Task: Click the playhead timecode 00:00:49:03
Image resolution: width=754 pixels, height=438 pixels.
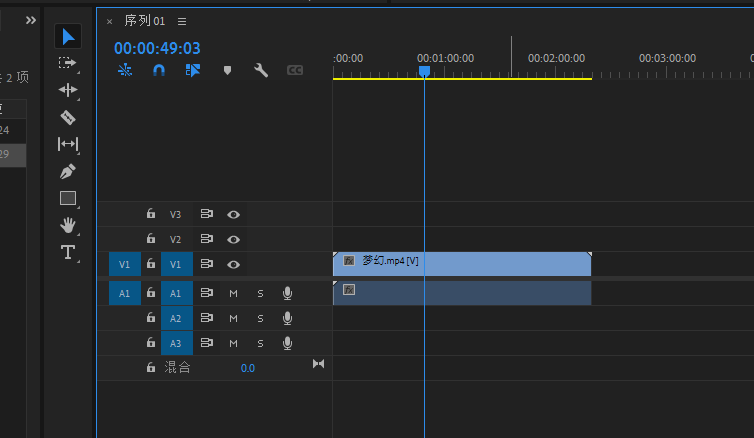Action: coord(157,48)
